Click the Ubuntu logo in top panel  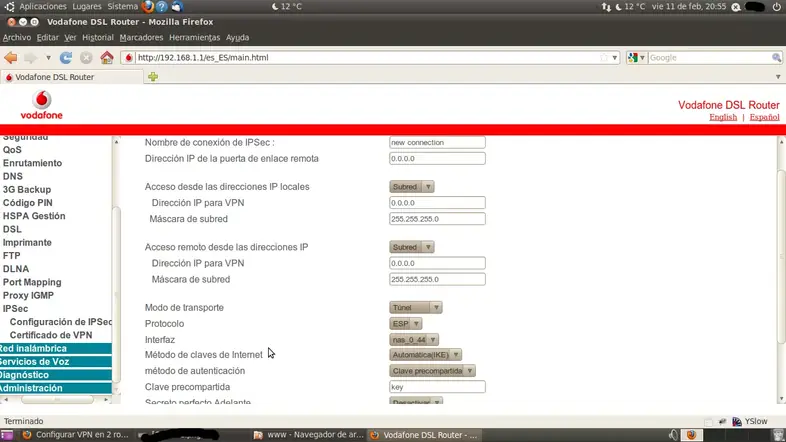[10, 7]
